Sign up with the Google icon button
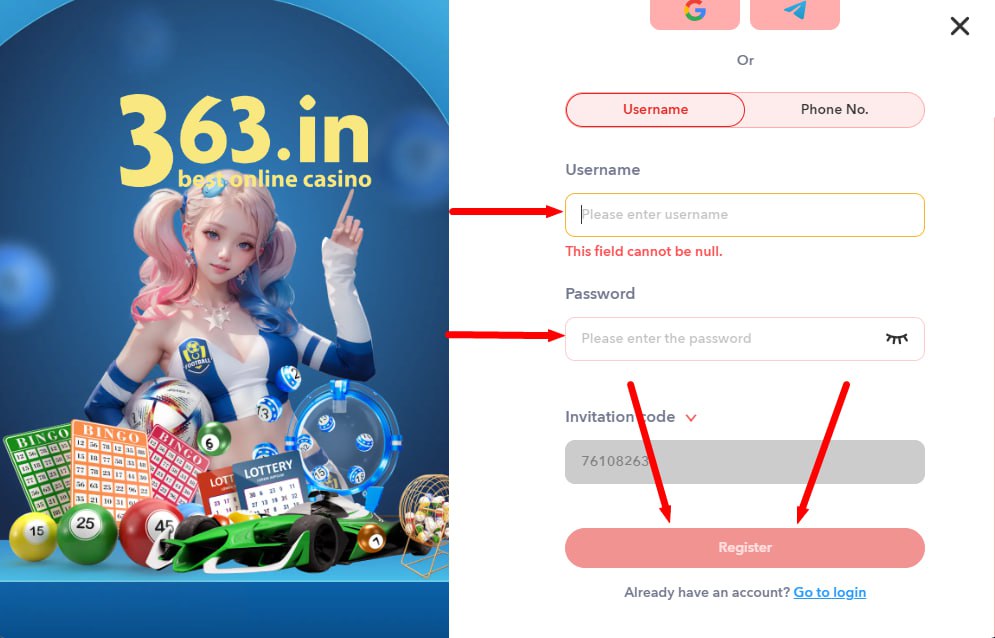 [695, 13]
